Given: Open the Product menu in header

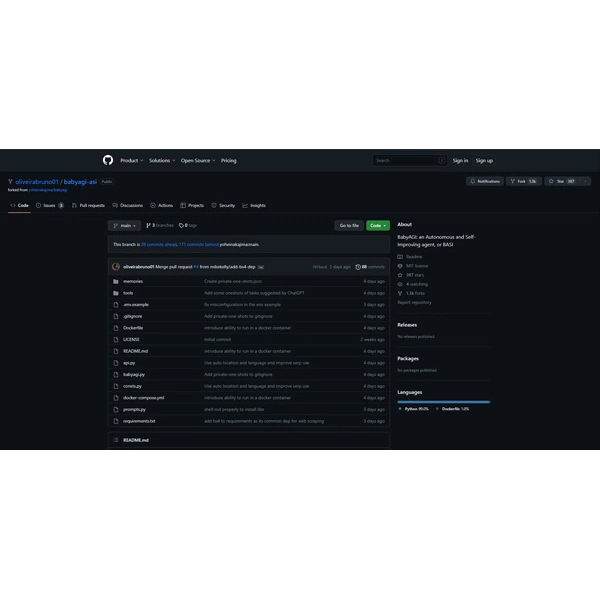Looking at the screenshot, I should pos(131,160).
